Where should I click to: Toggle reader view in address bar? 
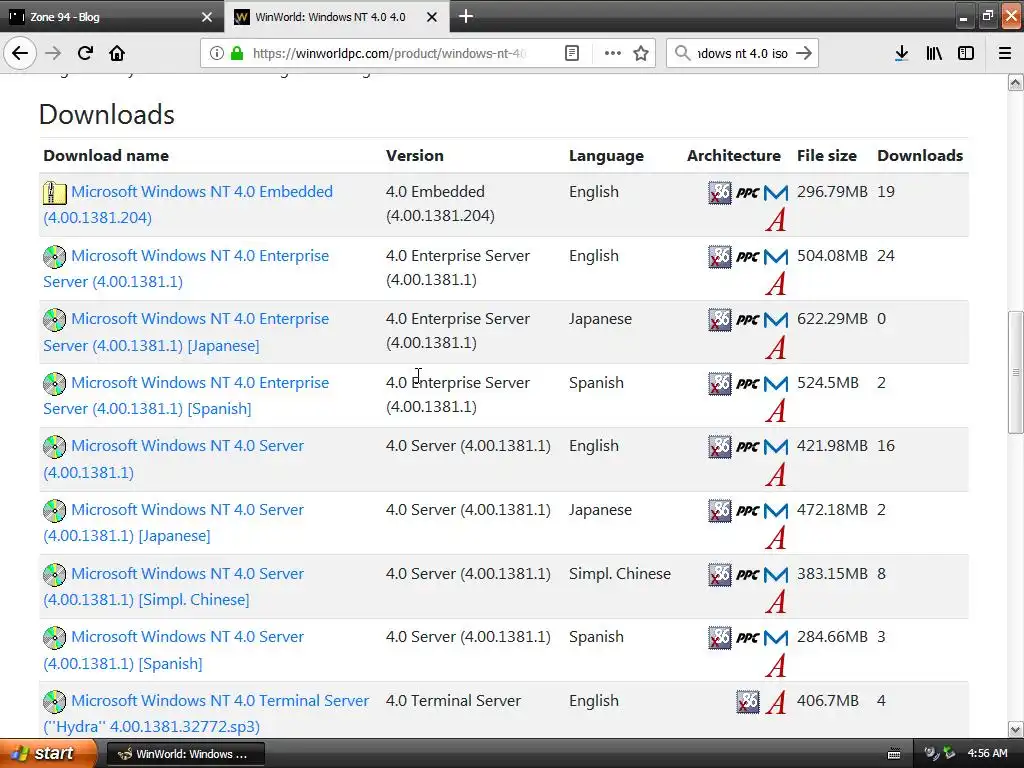click(571, 53)
